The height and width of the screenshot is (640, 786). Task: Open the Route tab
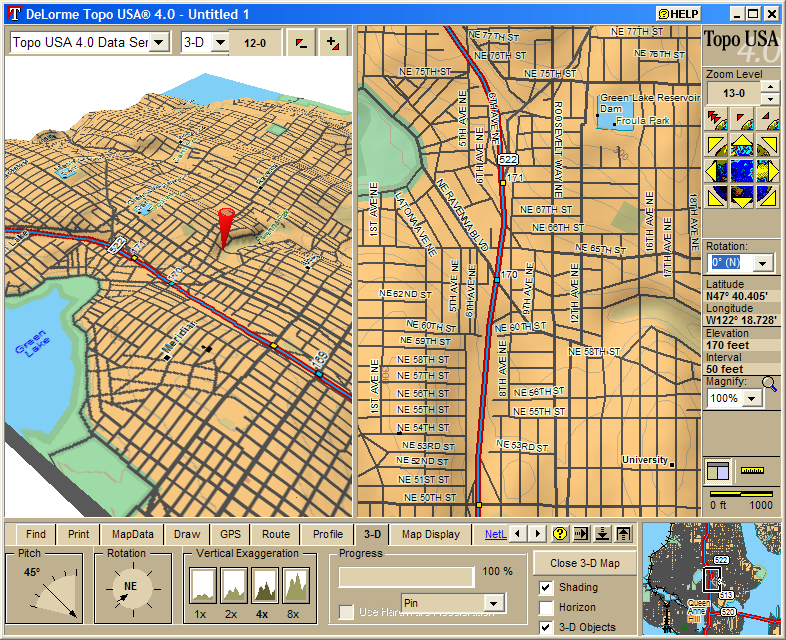click(x=276, y=534)
